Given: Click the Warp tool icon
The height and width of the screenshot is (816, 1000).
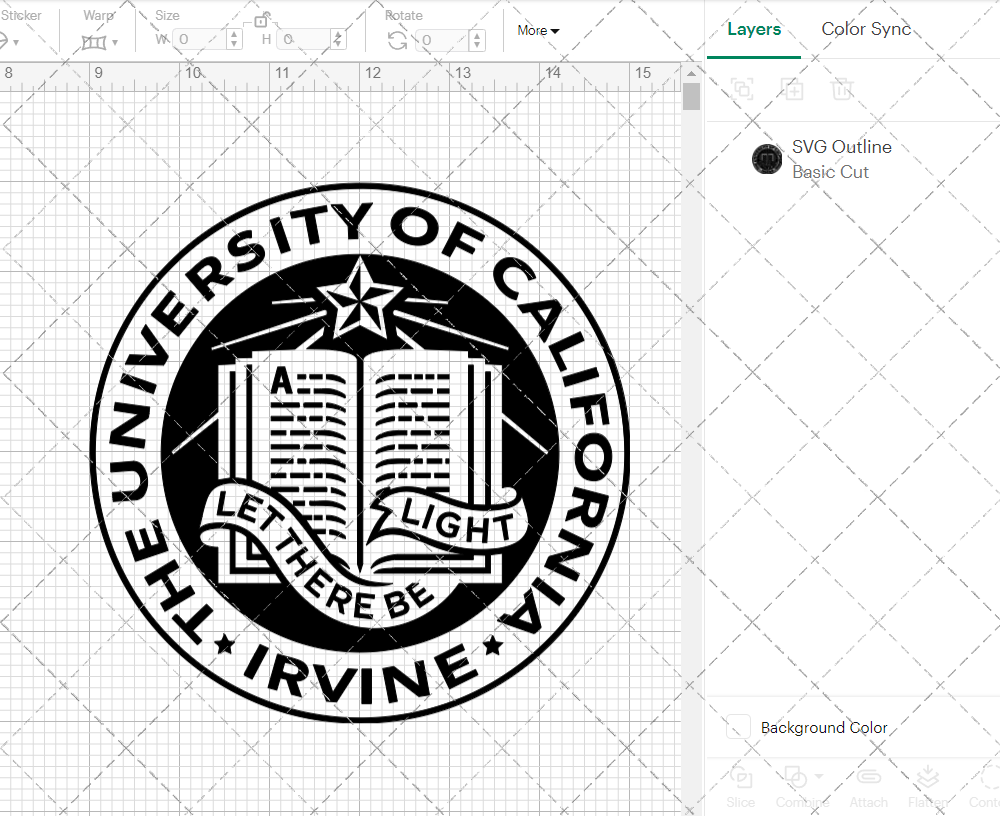Looking at the screenshot, I should (96, 40).
